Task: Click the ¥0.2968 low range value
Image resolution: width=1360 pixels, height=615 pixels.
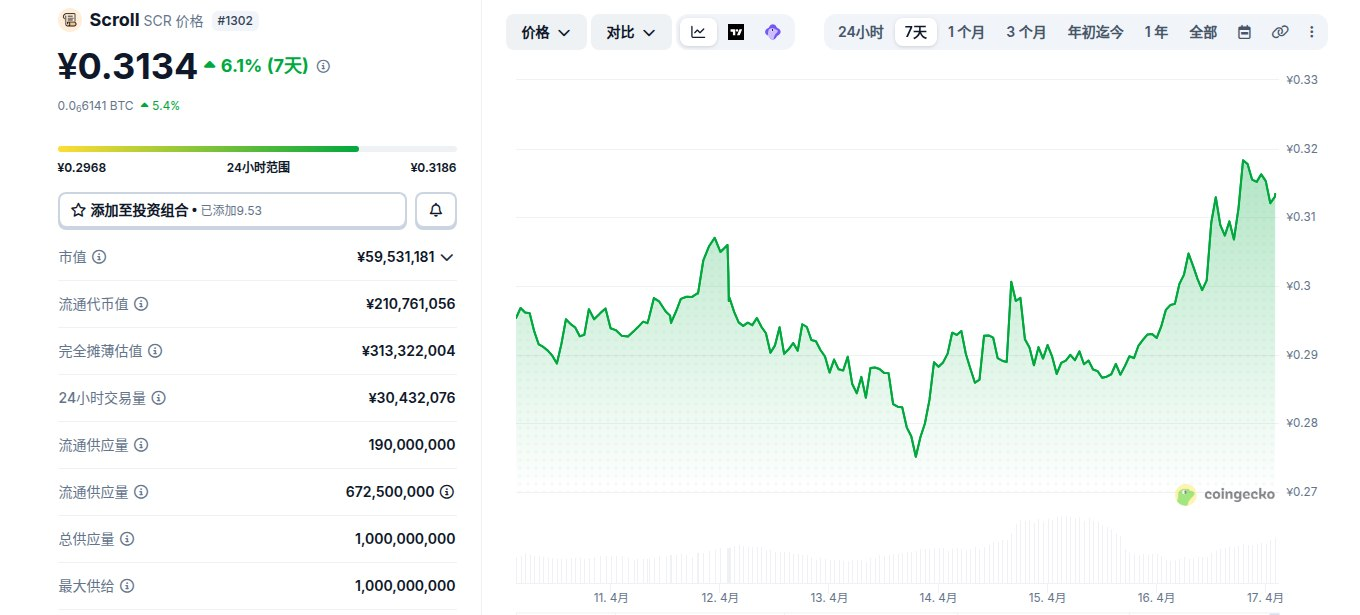Action: coord(81,167)
